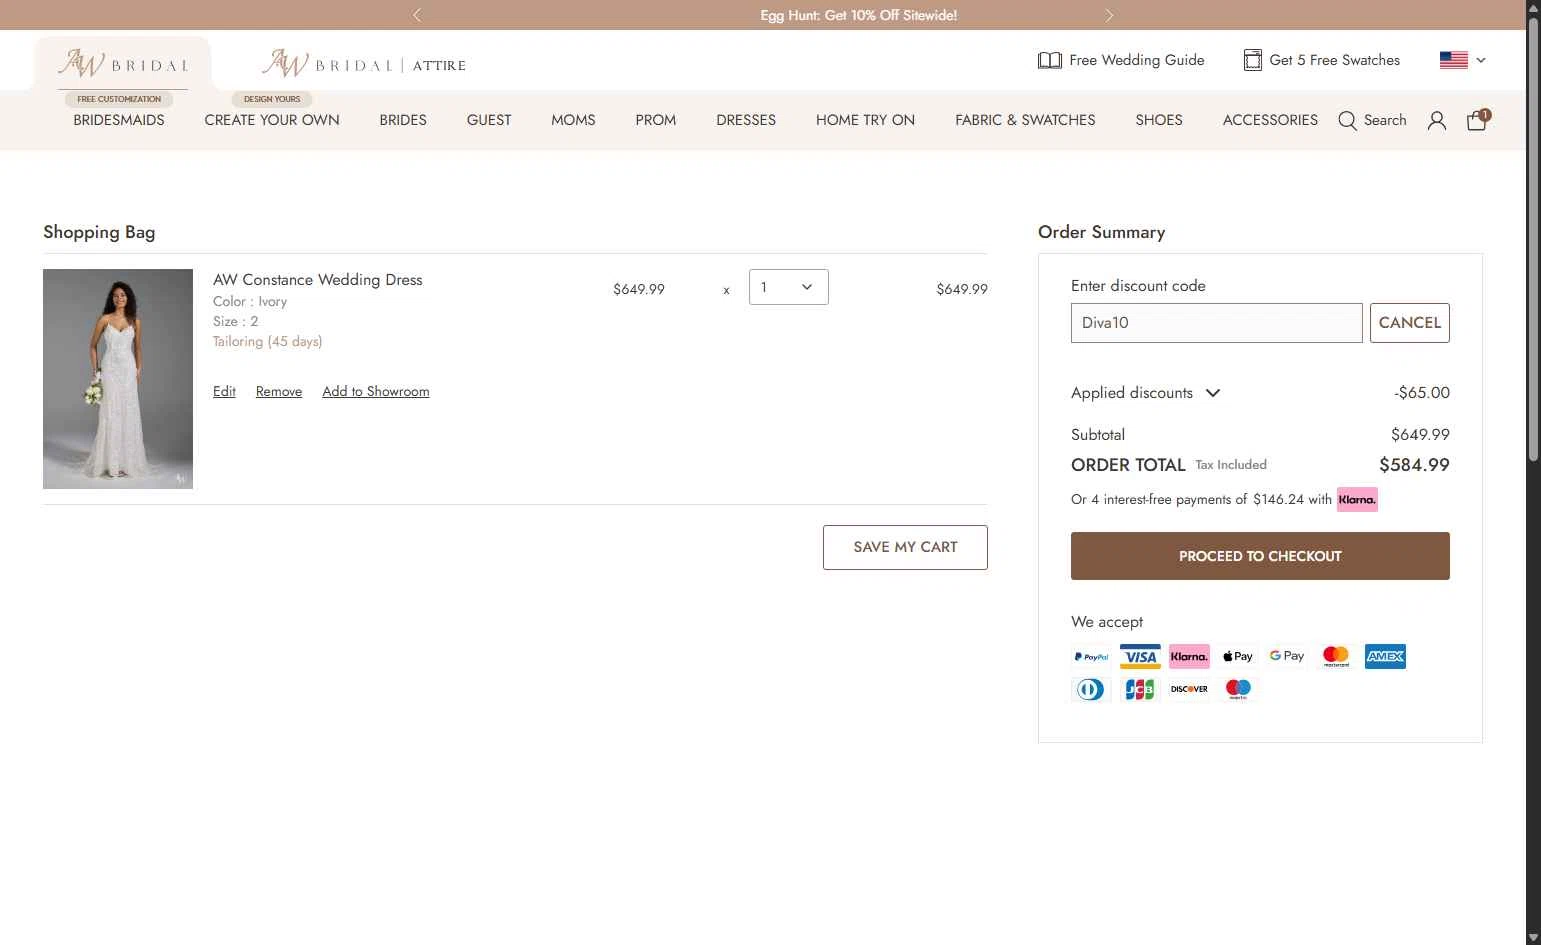Click the next announcement arrow in banner
1541x945 pixels.
(x=1109, y=15)
